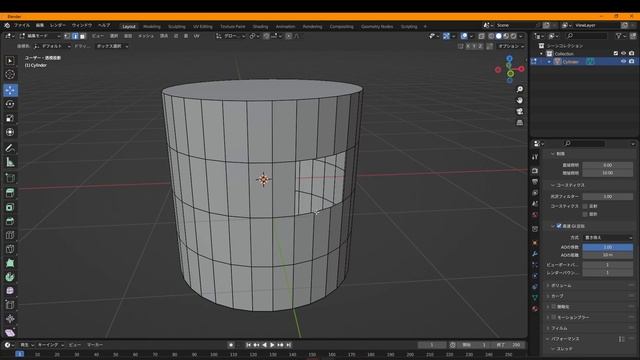Open the 編集モード mode dropdown
Image resolution: width=640 pixels, height=360 pixels.
click(x=40, y=36)
